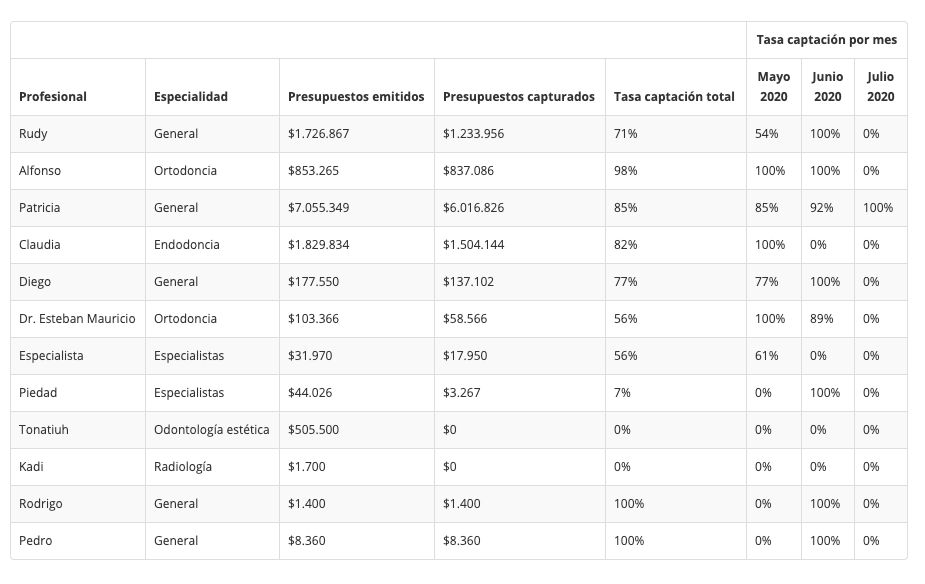Click the Junio 2020 column header
The image size is (925, 584).
[827, 87]
